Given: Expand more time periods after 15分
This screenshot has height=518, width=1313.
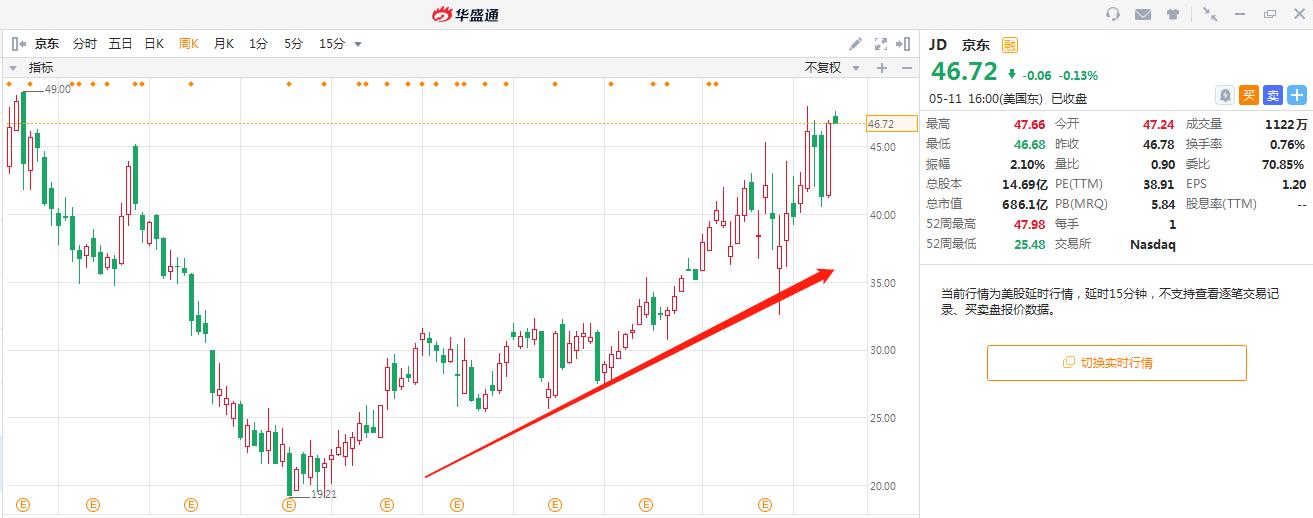Looking at the screenshot, I should tap(358, 44).
